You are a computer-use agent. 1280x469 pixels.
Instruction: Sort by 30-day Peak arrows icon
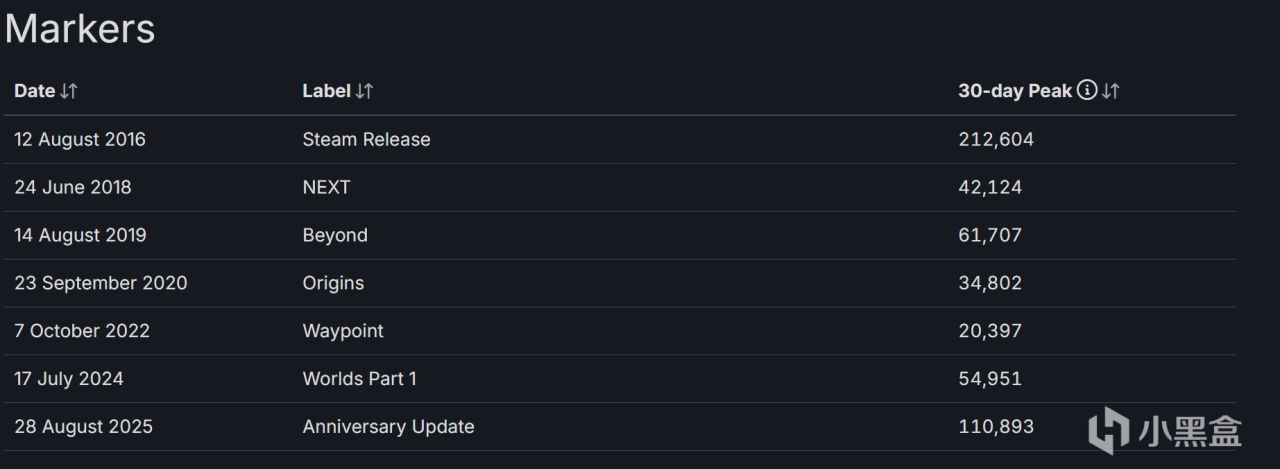pyautogui.click(x=1111, y=91)
